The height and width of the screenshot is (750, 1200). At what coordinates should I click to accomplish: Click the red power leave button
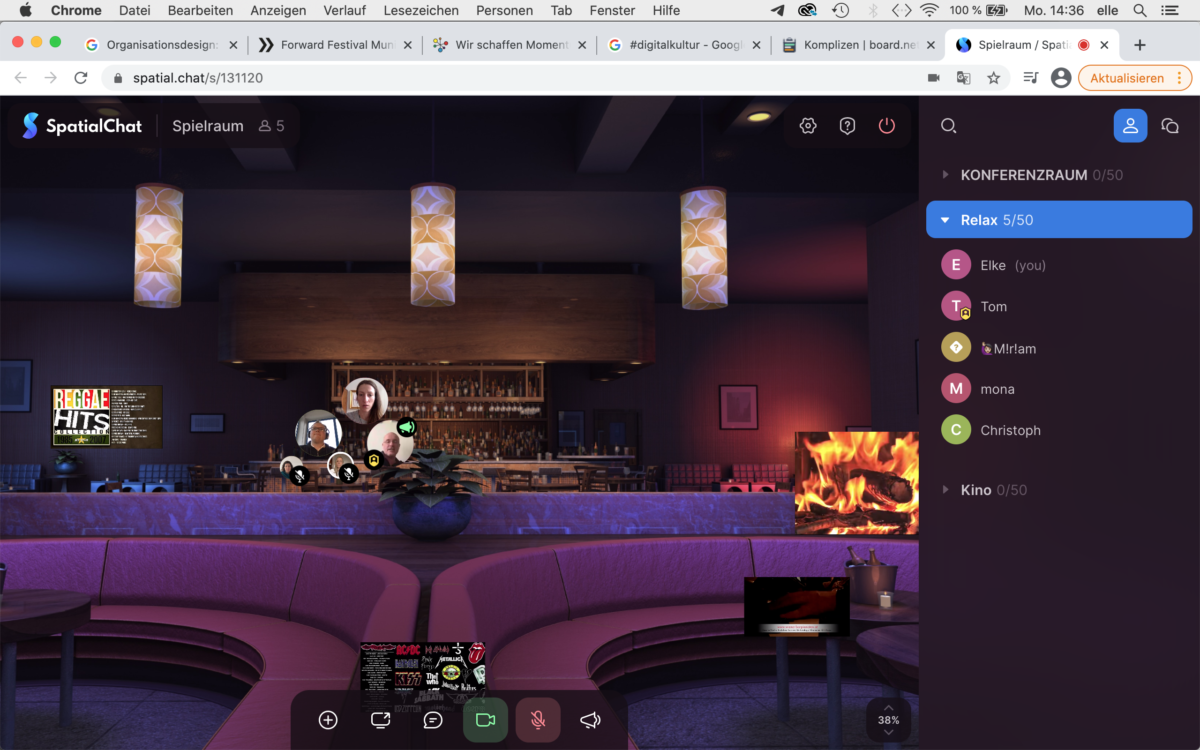click(x=887, y=126)
